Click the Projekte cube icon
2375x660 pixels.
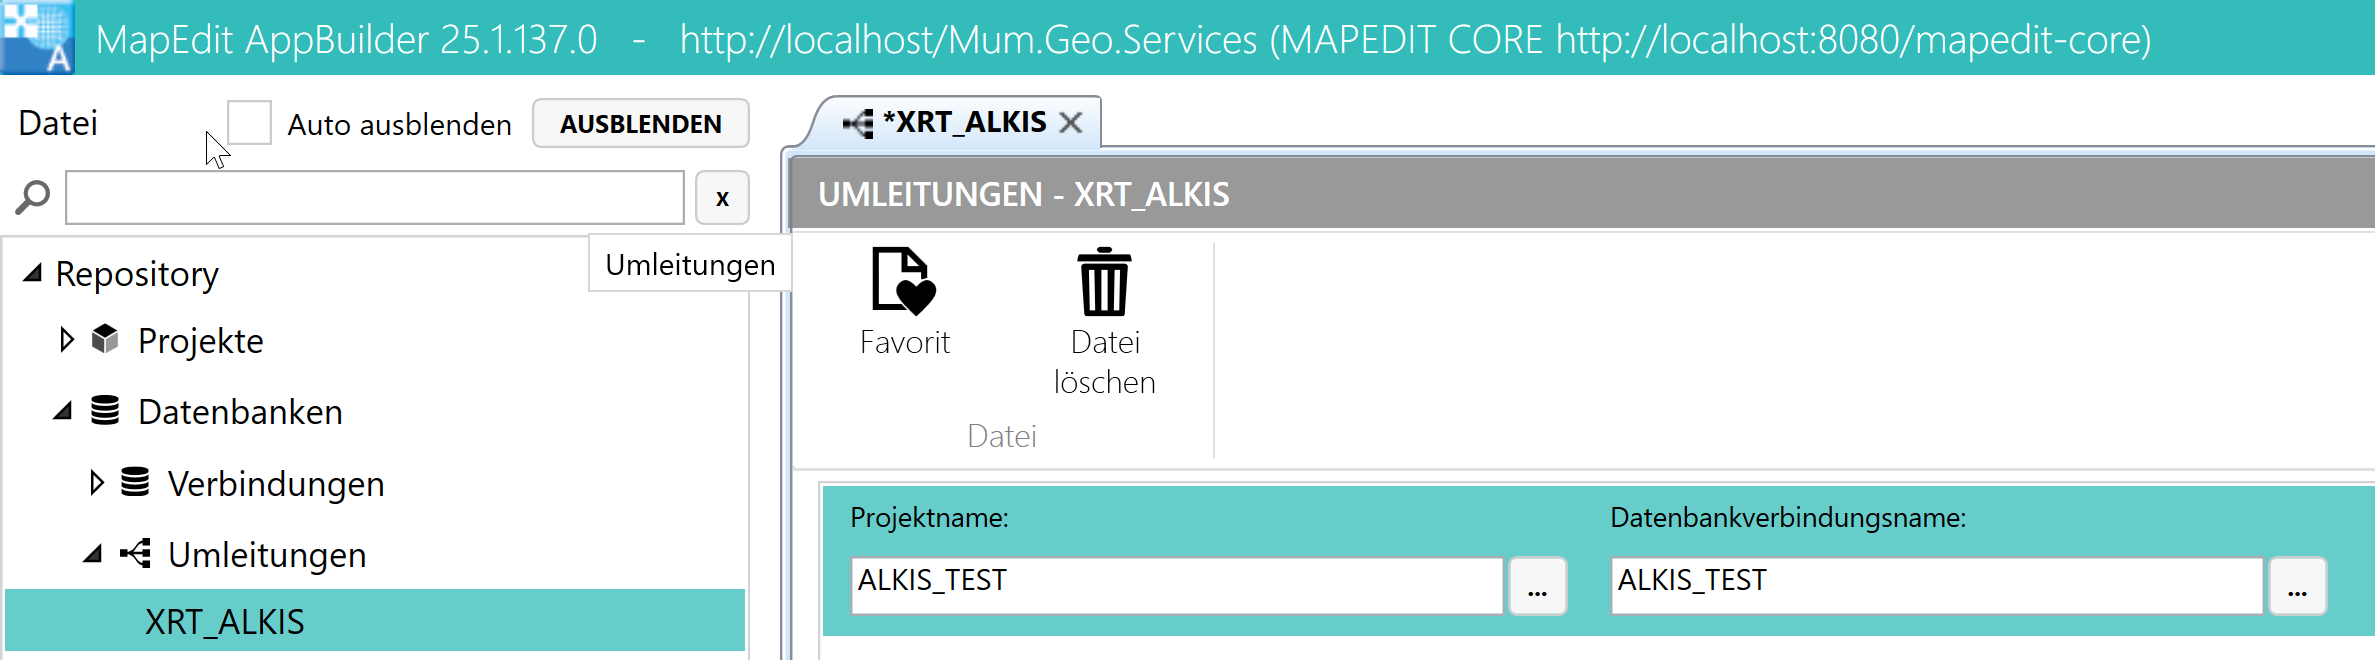105,340
